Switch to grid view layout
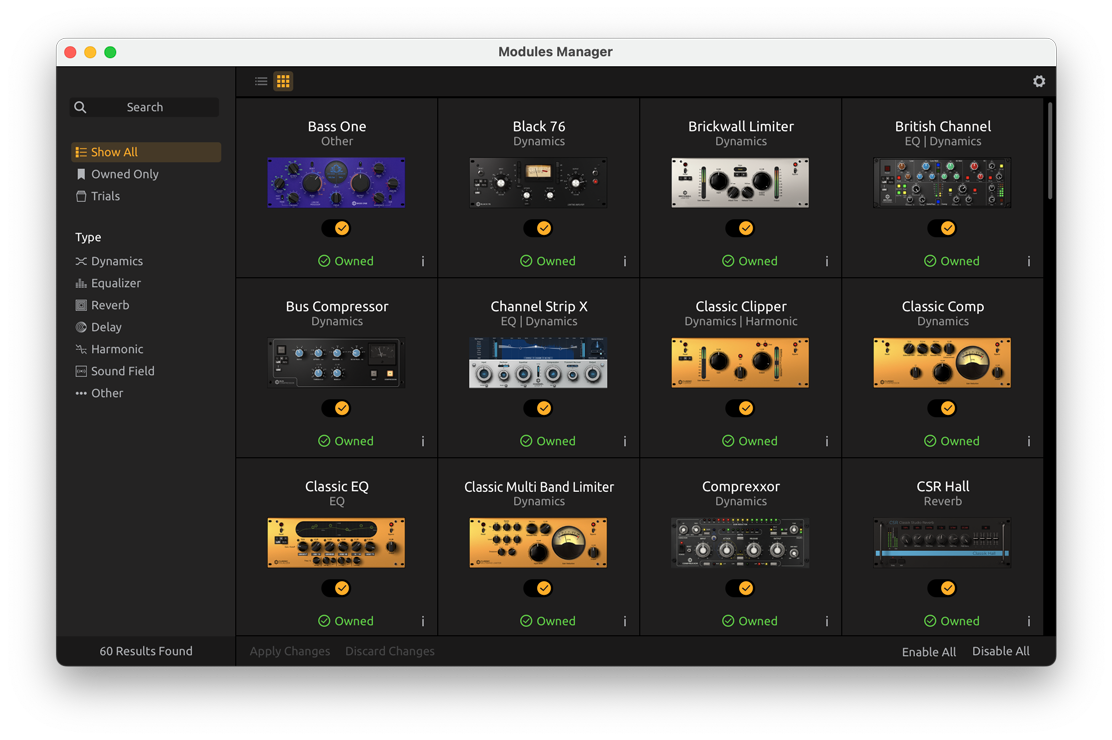The image size is (1112, 740). 283,81
